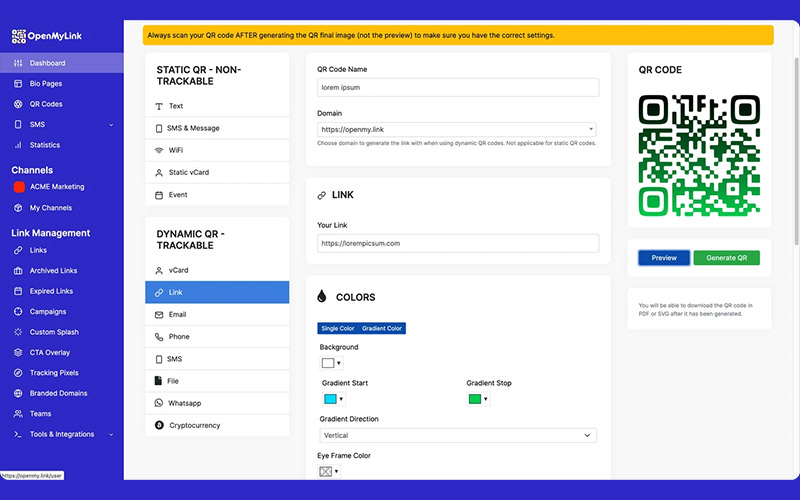Click the Whatsapp icon in dynamic QR list

click(x=159, y=403)
